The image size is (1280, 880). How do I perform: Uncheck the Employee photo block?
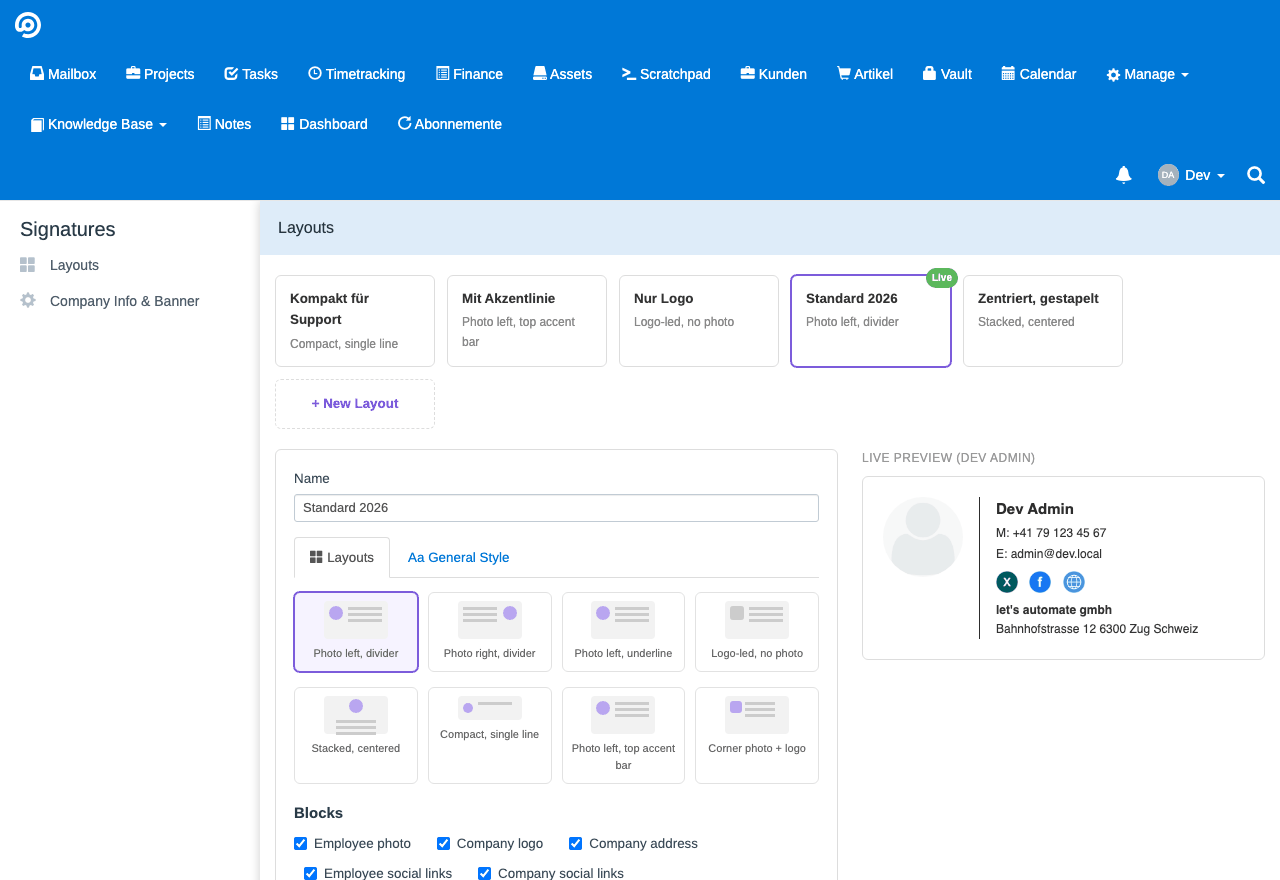tap(301, 843)
